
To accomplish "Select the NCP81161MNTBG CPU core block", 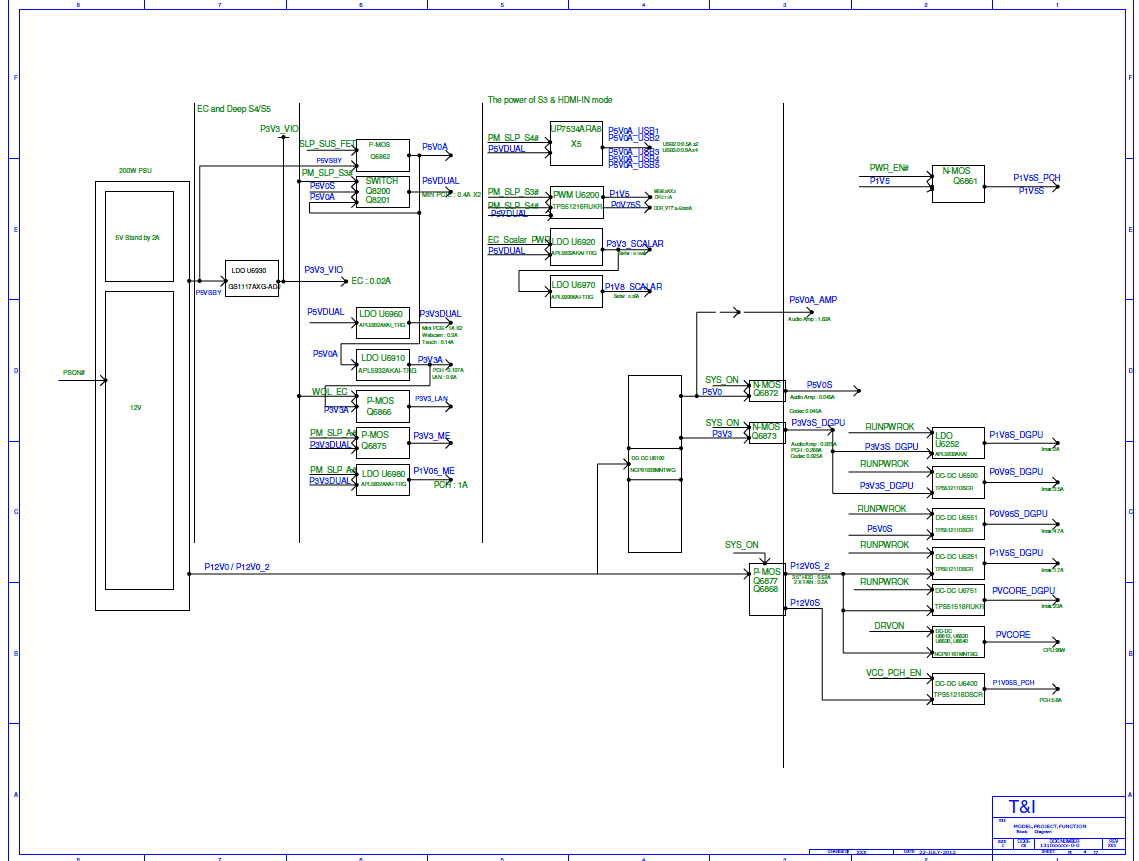I will click(x=959, y=642).
